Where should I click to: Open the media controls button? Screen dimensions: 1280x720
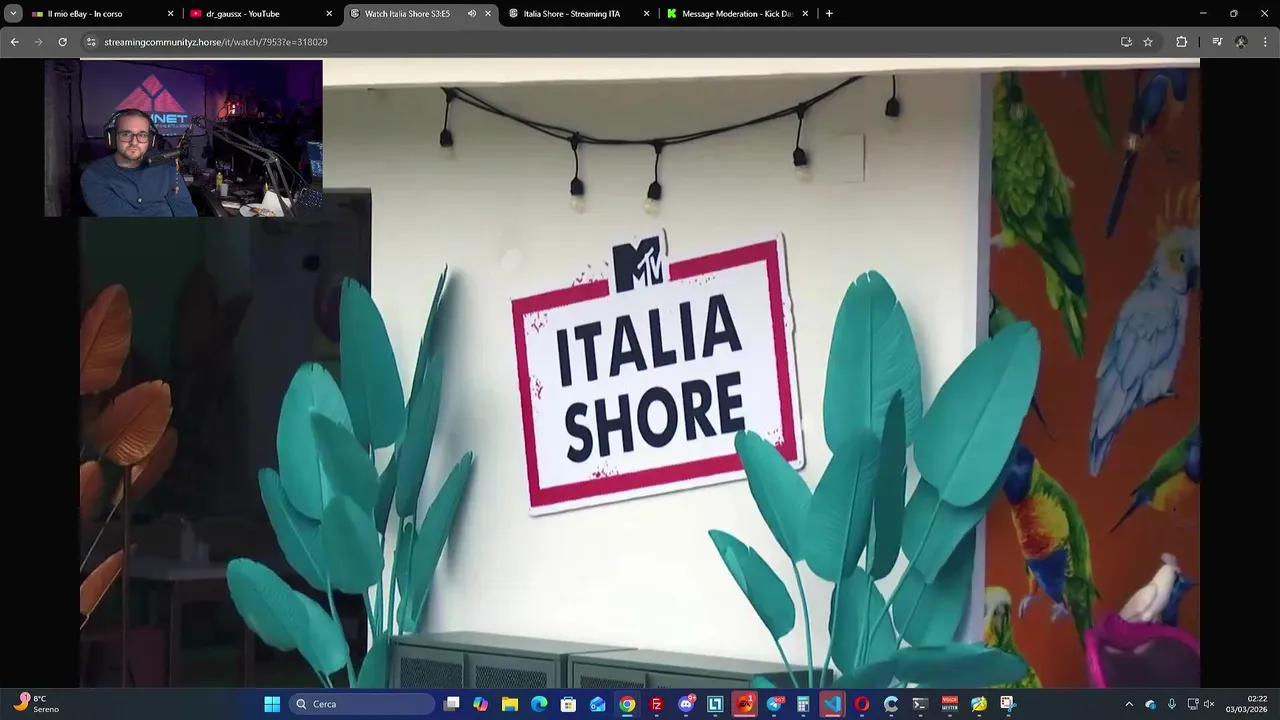(1217, 42)
